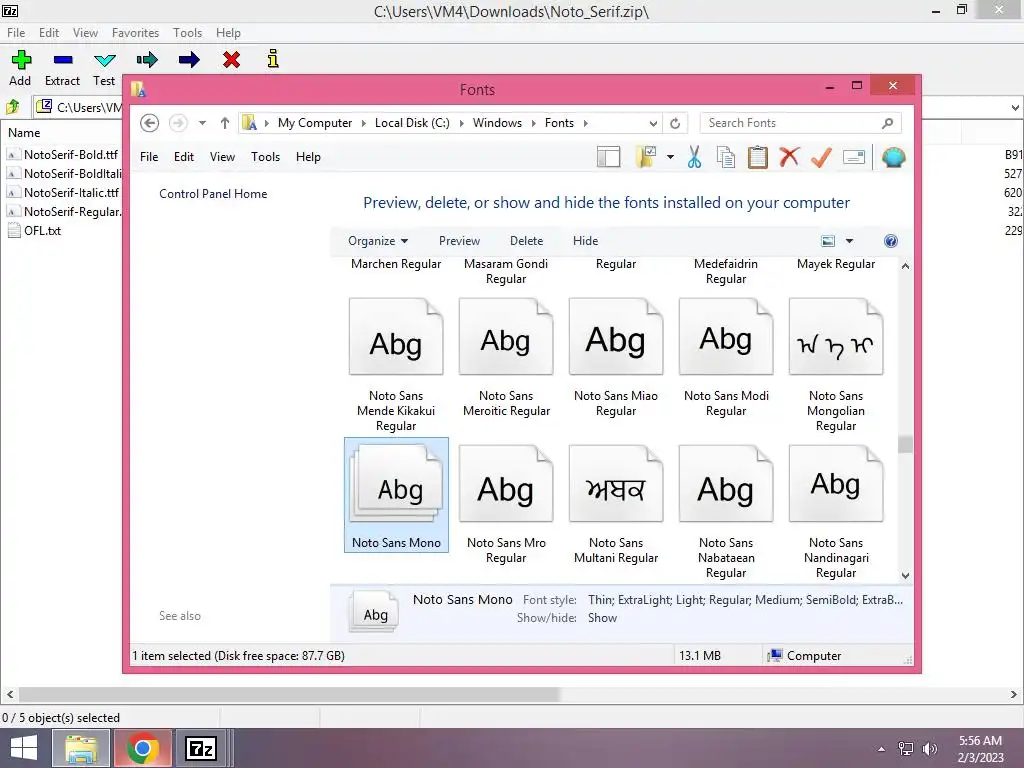This screenshot has height=768, width=1024.
Task: Open Control Panel Home link
Action: coord(213,194)
